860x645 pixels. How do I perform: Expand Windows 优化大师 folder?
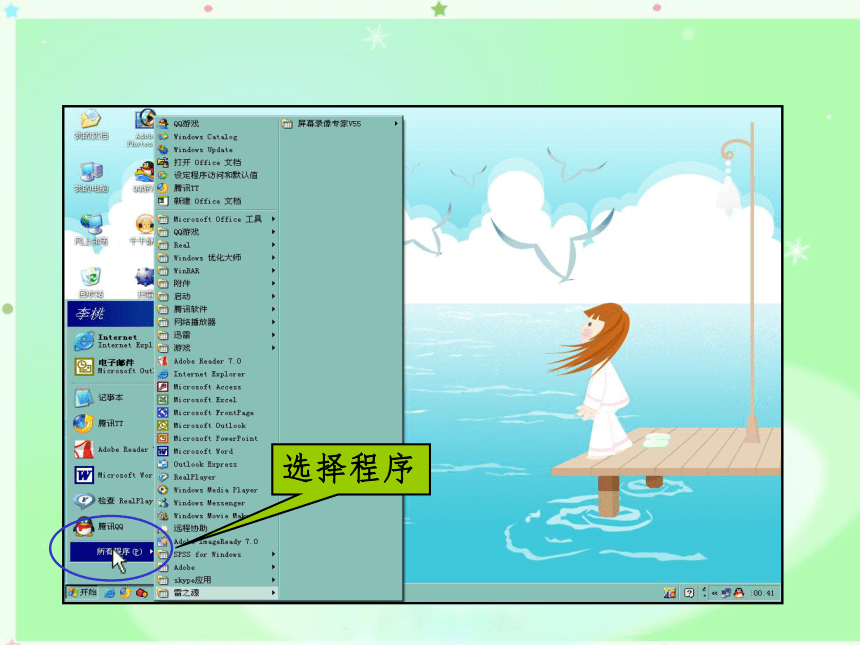click(x=217, y=258)
